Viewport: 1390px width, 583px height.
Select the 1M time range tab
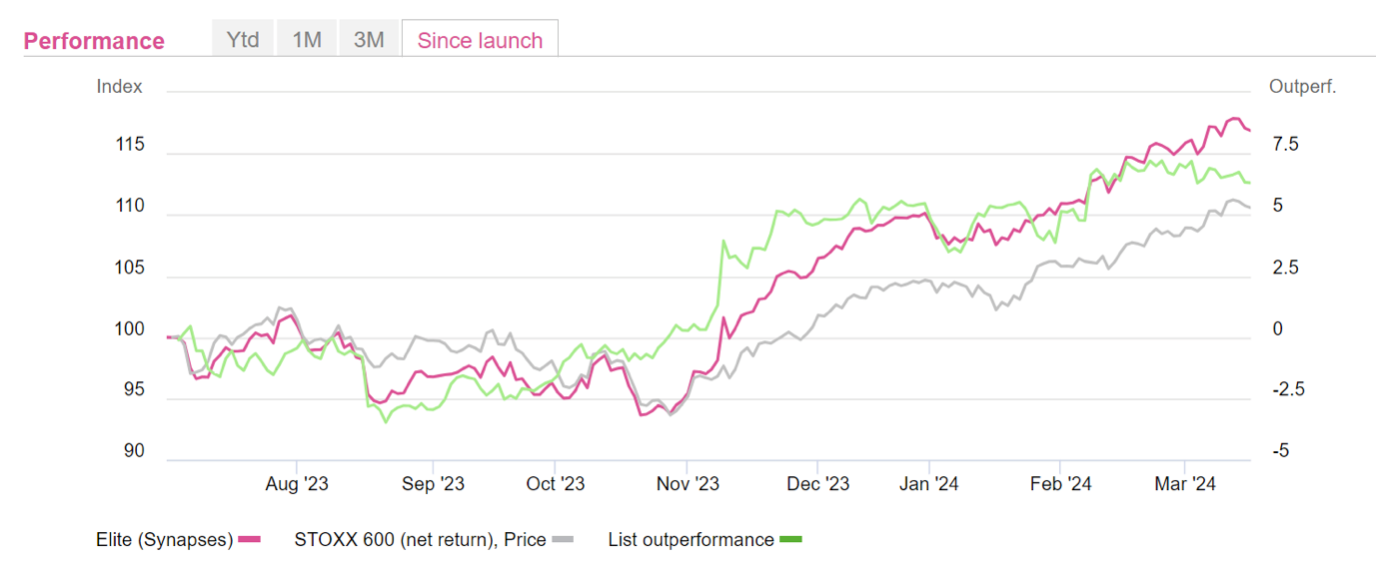tap(306, 40)
